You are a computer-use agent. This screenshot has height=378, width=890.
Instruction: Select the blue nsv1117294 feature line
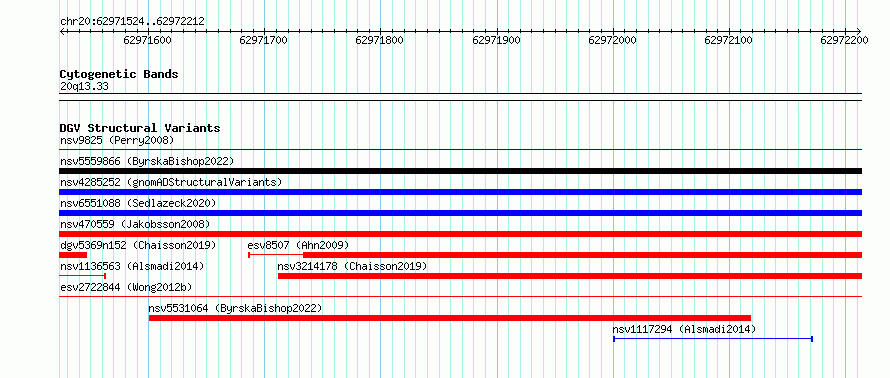[x=713, y=339]
